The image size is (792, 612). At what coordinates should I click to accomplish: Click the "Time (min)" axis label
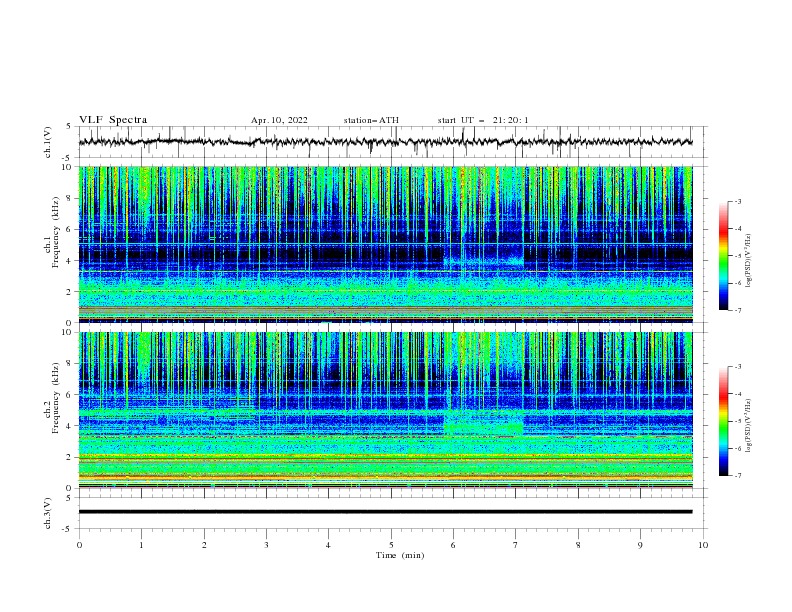pos(400,555)
